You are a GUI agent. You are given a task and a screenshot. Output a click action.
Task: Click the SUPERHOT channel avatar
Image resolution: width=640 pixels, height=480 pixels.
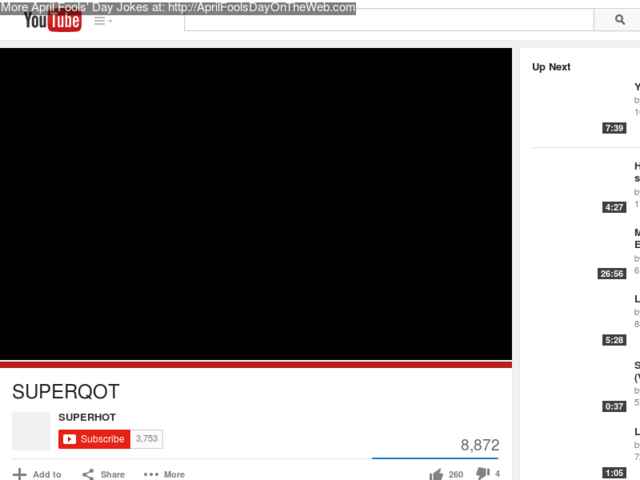tap(31, 431)
